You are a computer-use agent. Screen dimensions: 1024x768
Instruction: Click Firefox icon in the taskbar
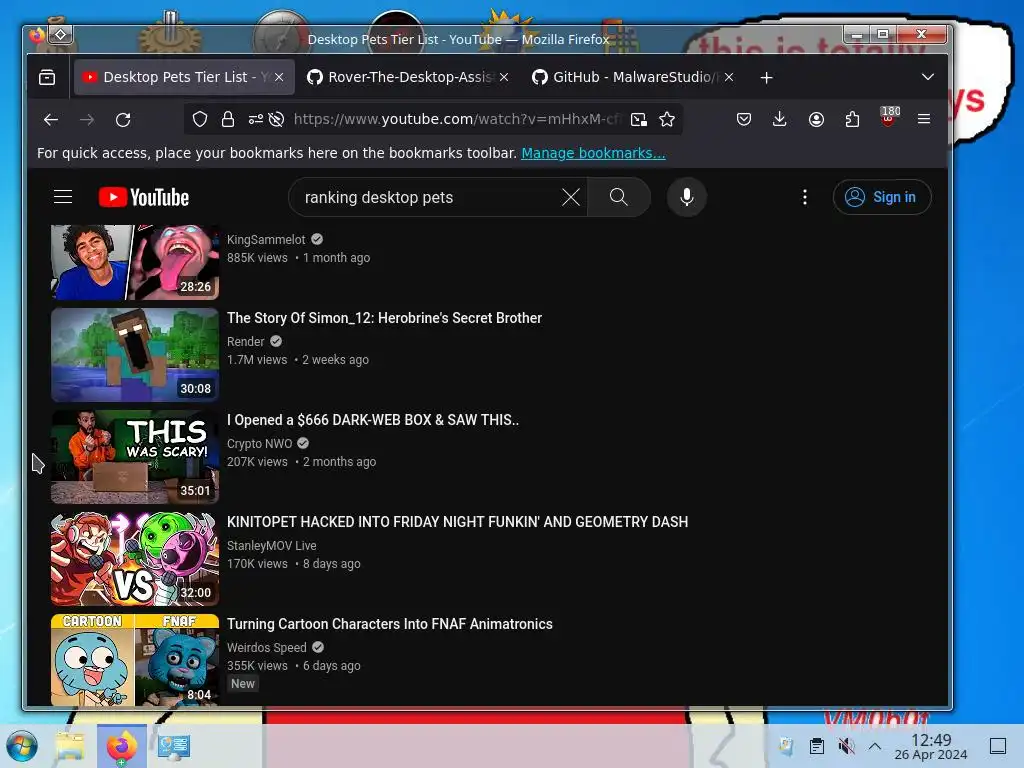[122, 746]
